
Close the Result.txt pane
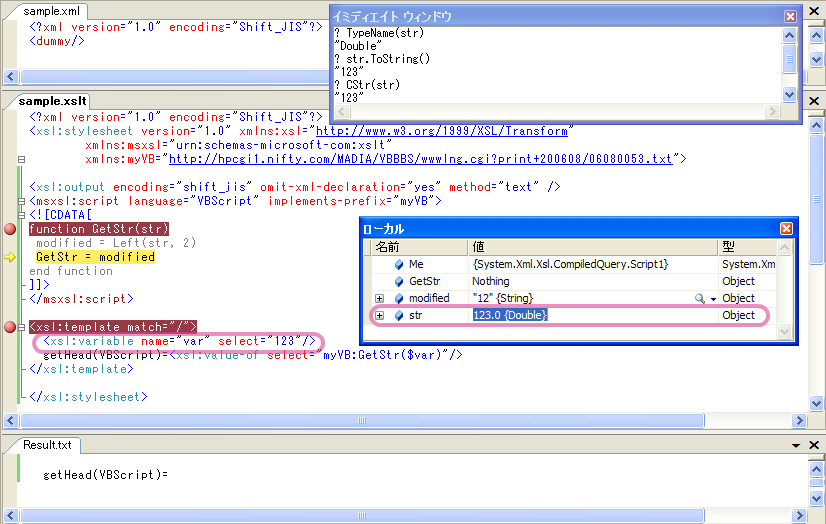[x=814, y=445]
